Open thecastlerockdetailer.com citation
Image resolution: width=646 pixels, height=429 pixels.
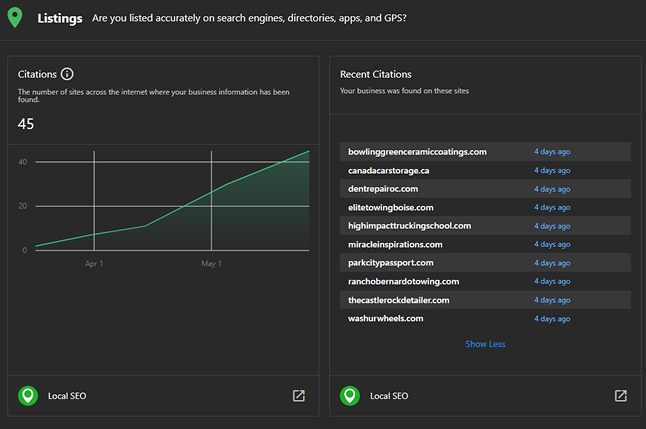(399, 300)
